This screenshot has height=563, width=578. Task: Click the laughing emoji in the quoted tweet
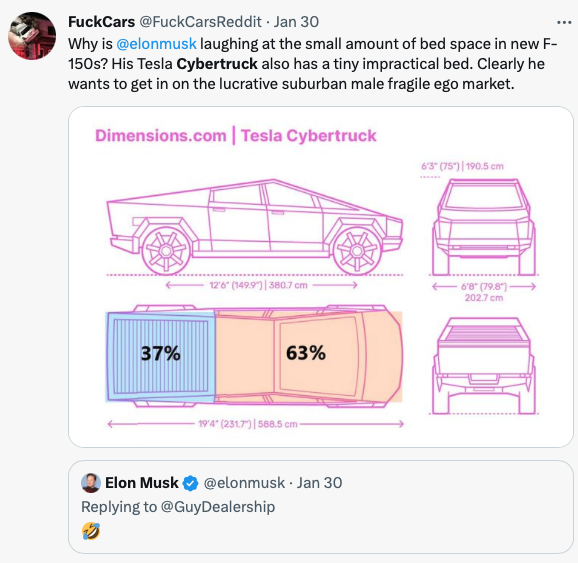91,531
